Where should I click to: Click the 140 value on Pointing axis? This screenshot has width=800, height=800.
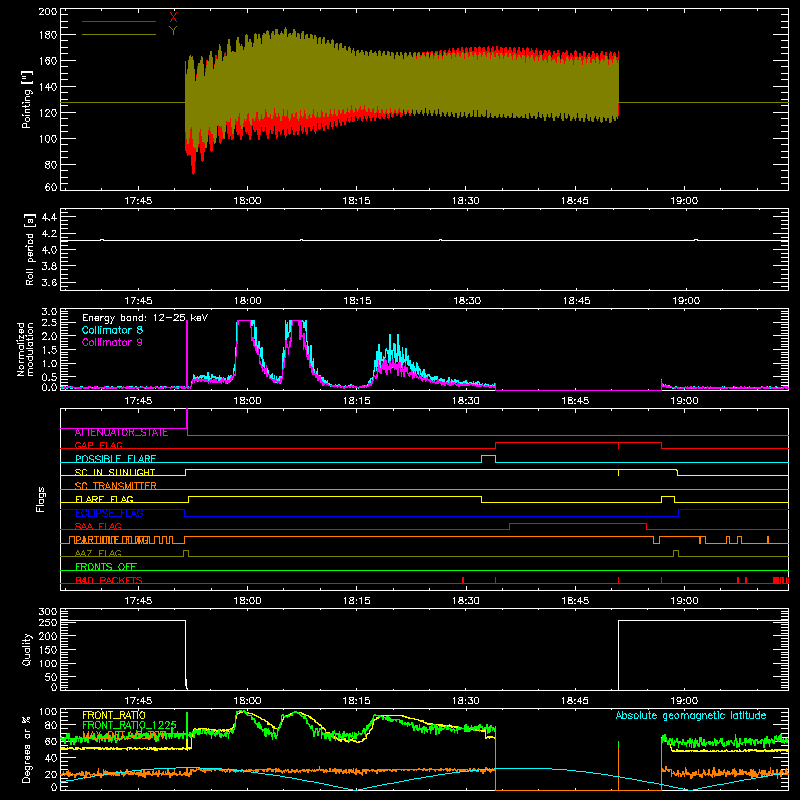click(x=48, y=87)
